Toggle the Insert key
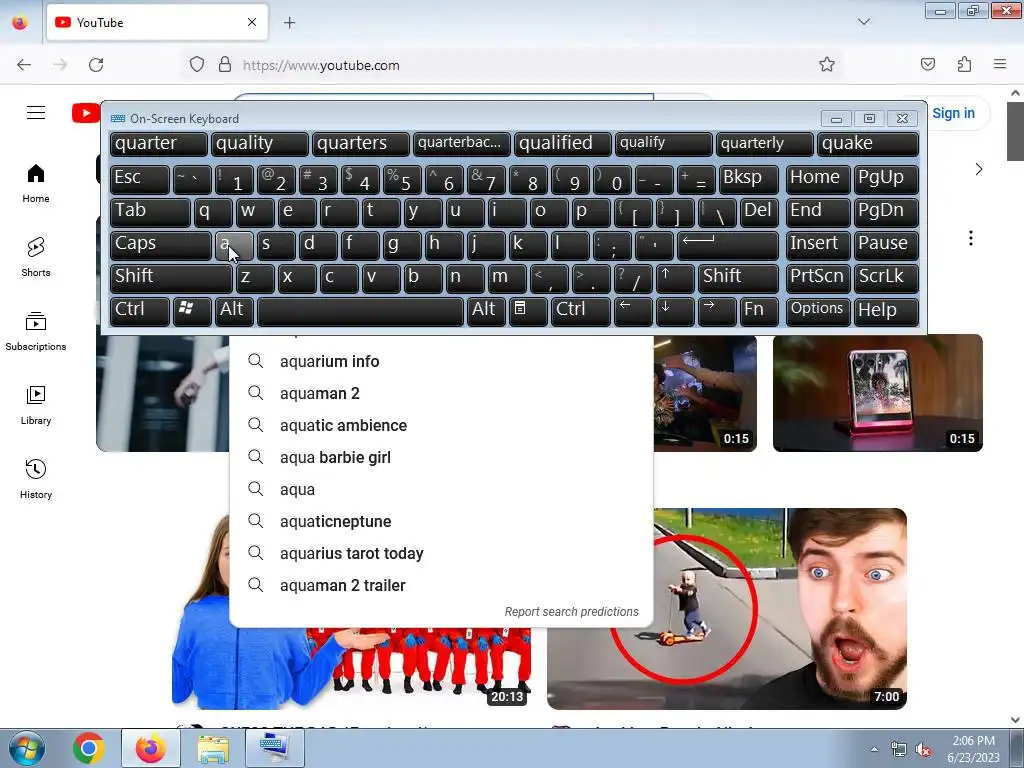The height and width of the screenshot is (768, 1024). coord(818,245)
